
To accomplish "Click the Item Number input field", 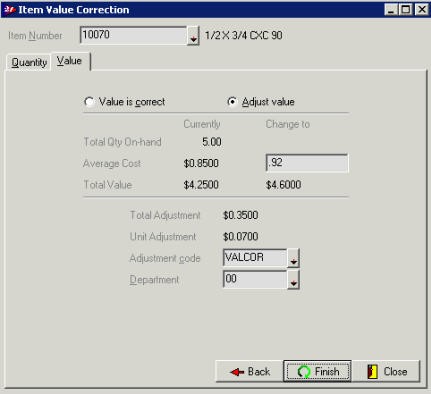I will click(x=134, y=35).
